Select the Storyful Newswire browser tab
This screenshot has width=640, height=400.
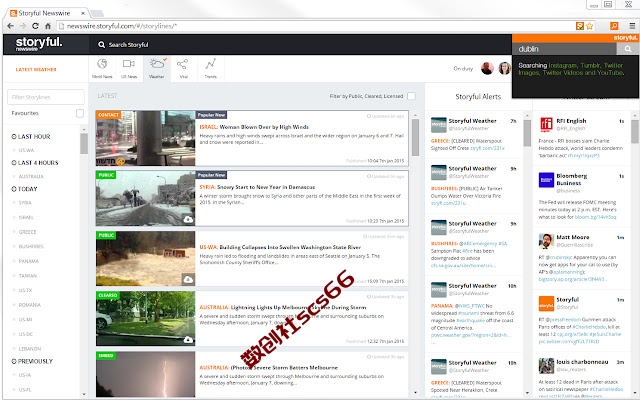[47, 13]
